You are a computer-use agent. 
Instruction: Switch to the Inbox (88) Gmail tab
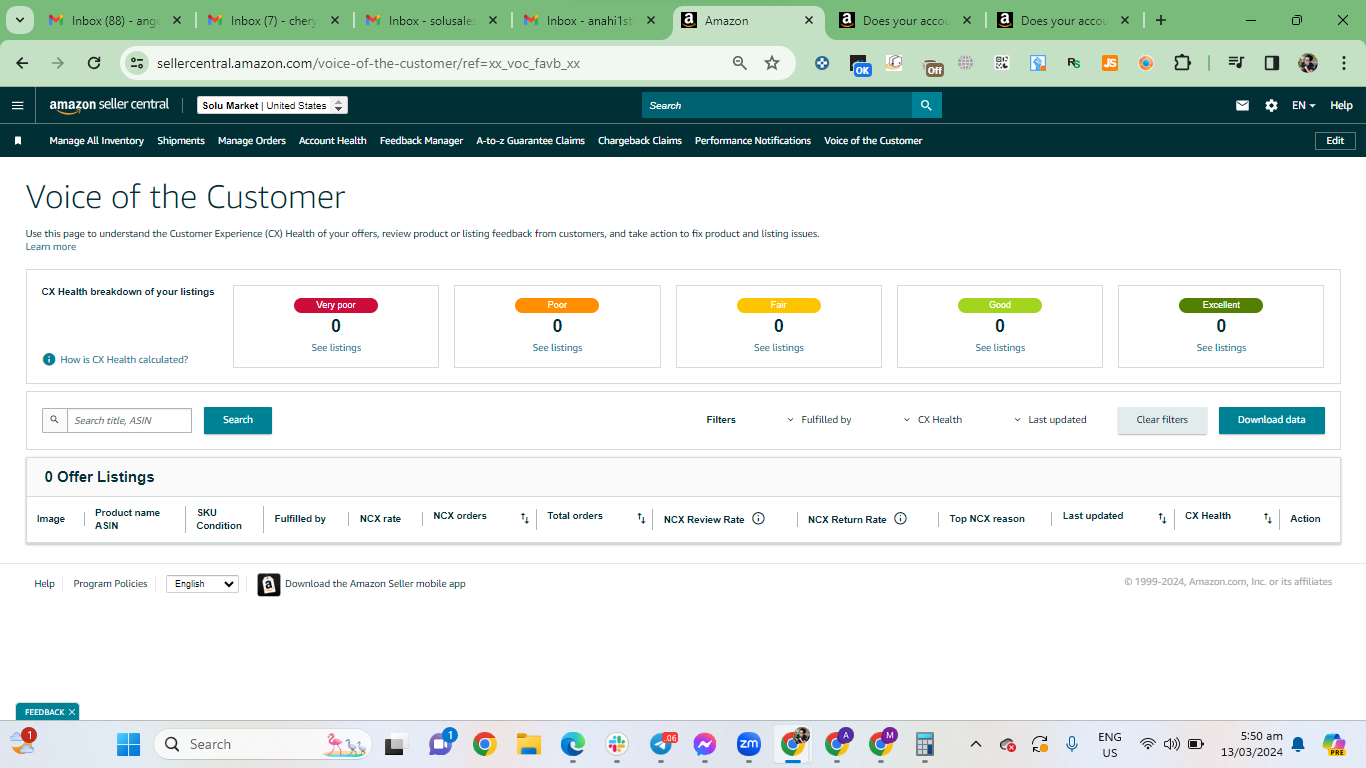(115, 20)
